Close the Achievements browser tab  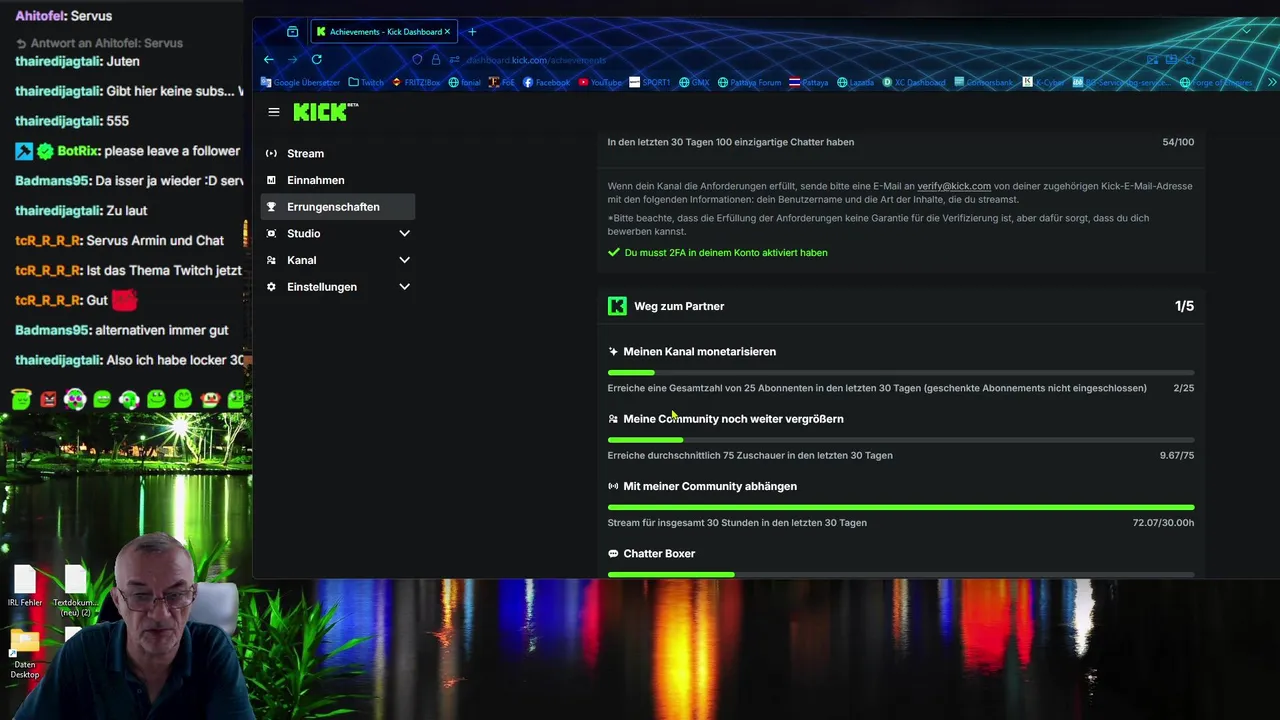tap(447, 32)
